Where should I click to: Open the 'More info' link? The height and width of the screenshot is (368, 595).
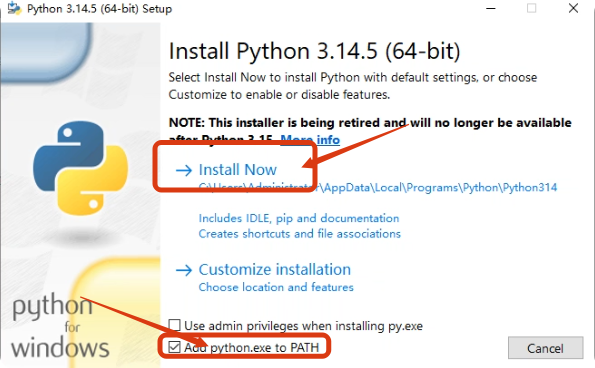tap(310, 140)
